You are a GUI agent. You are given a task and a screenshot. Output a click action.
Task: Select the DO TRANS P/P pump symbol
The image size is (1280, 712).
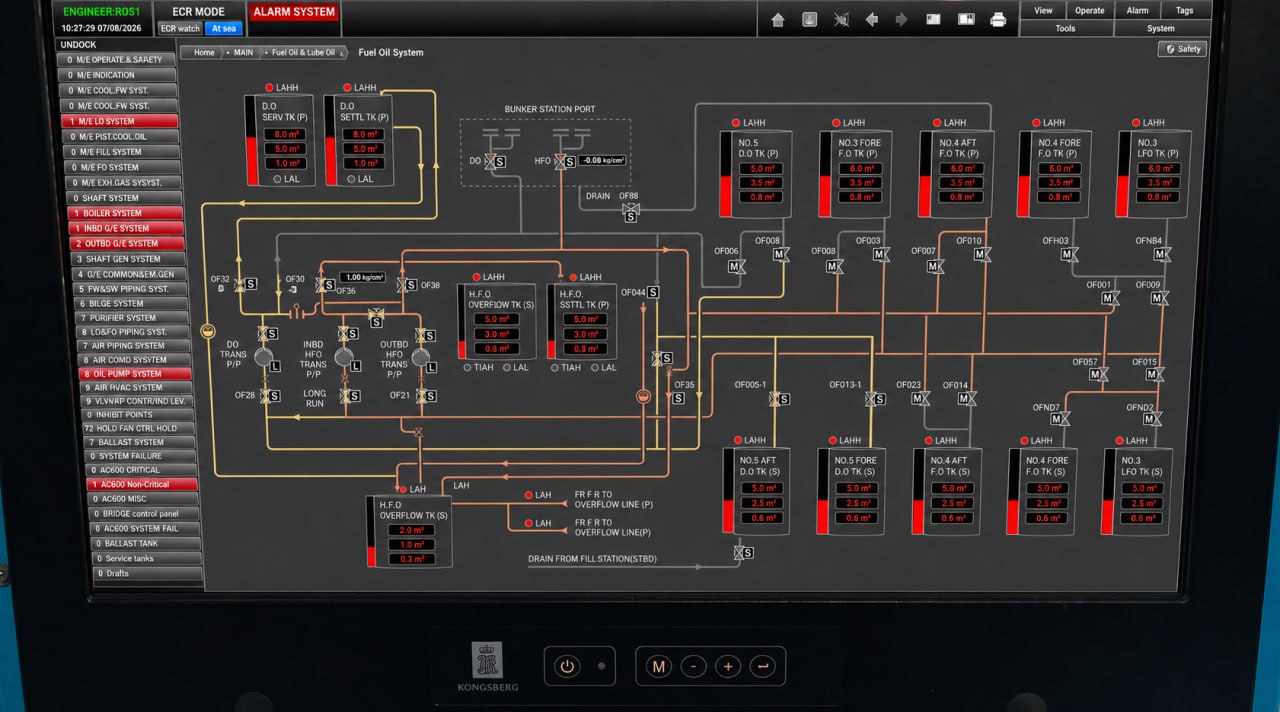[x=264, y=357]
